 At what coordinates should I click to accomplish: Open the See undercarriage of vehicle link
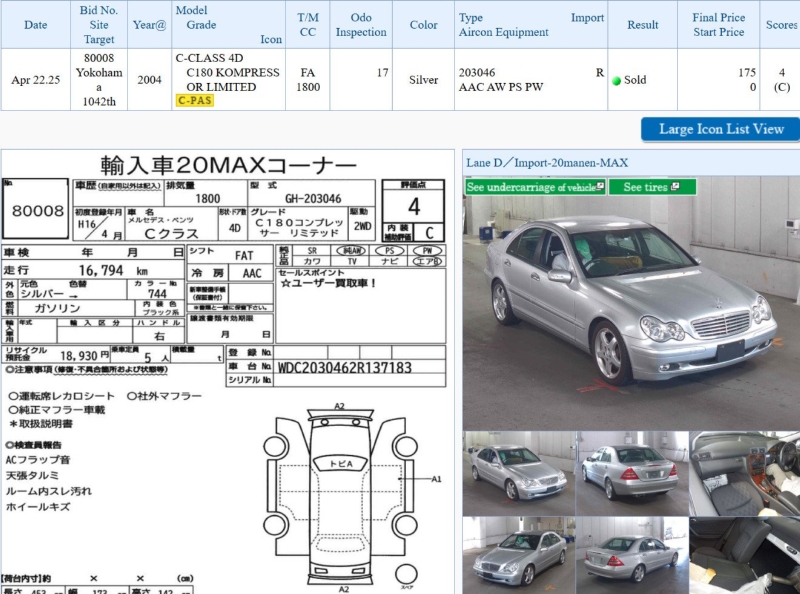coord(530,187)
